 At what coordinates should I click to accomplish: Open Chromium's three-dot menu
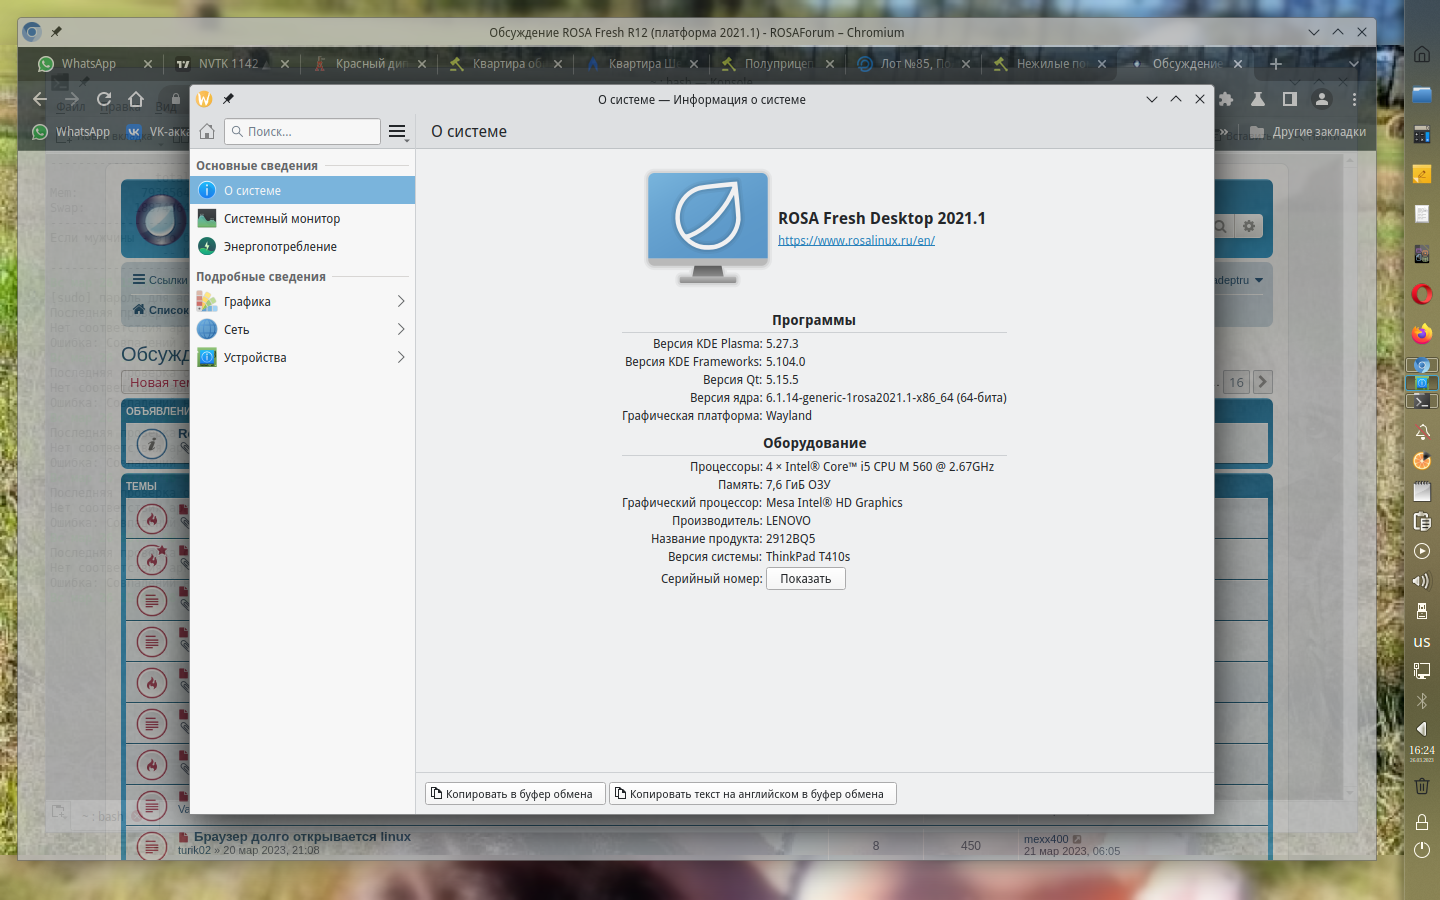coord(1354,99)
